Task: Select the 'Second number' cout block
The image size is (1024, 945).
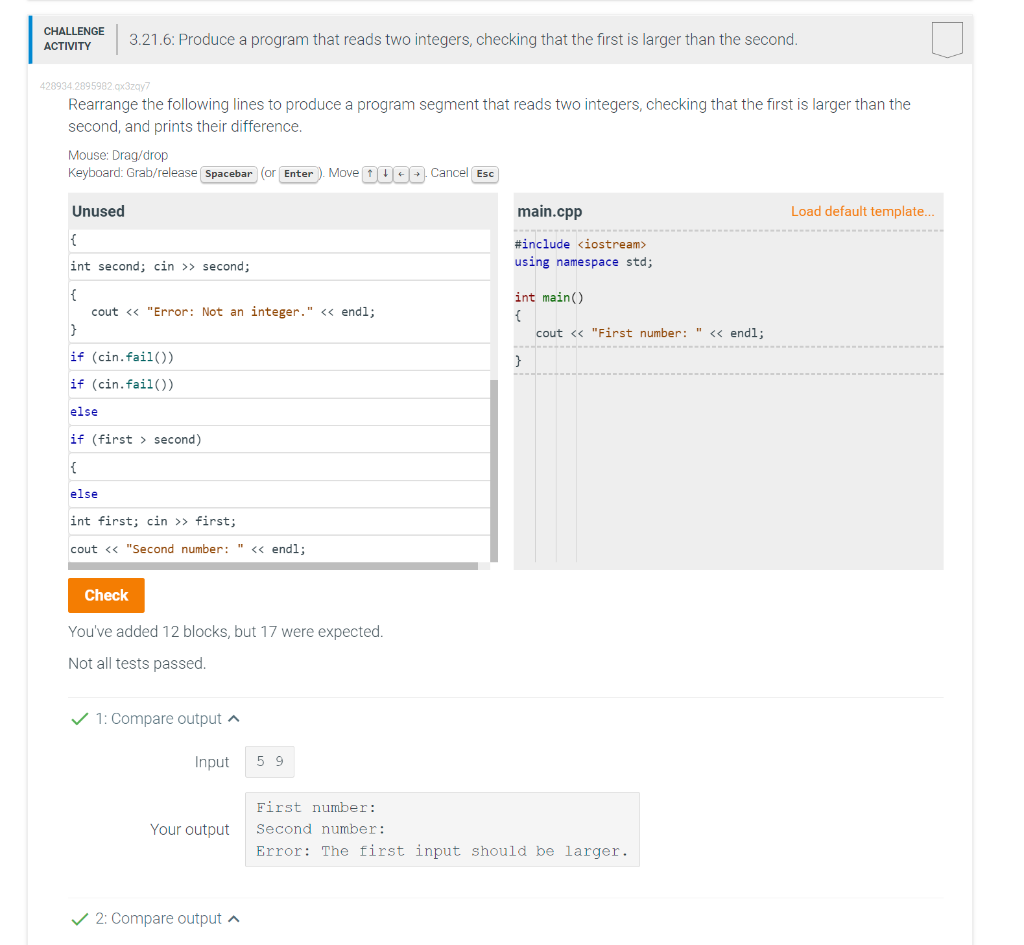Action: point(279,549)
